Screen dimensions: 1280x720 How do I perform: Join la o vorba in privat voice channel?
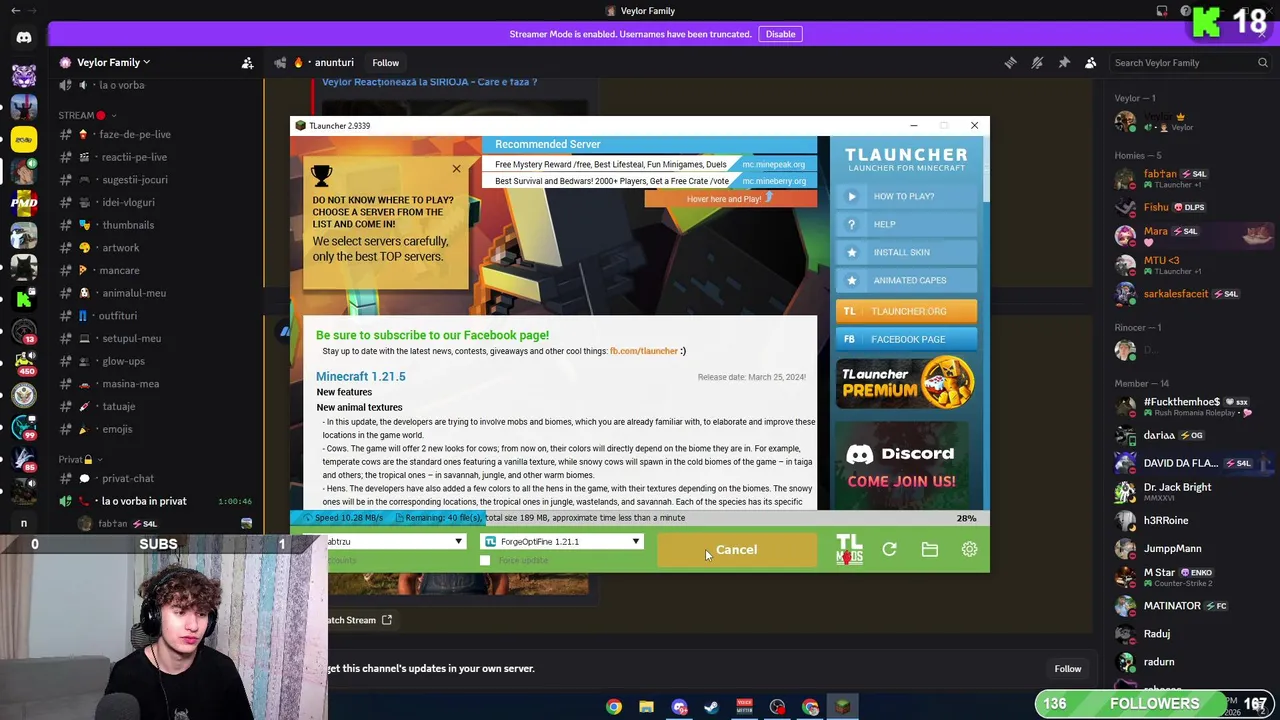pyautogui.click(x=144, y=501)
